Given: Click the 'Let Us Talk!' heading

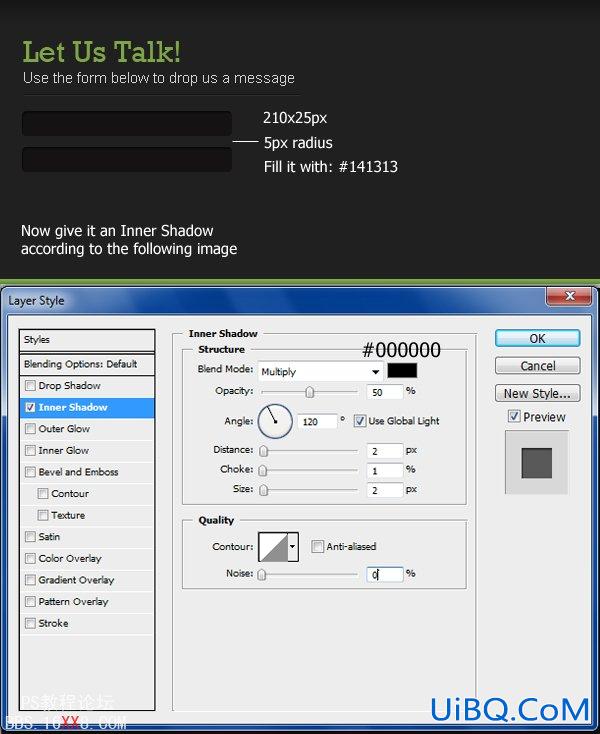Looking at the screenshot, I should coord(102,51).
